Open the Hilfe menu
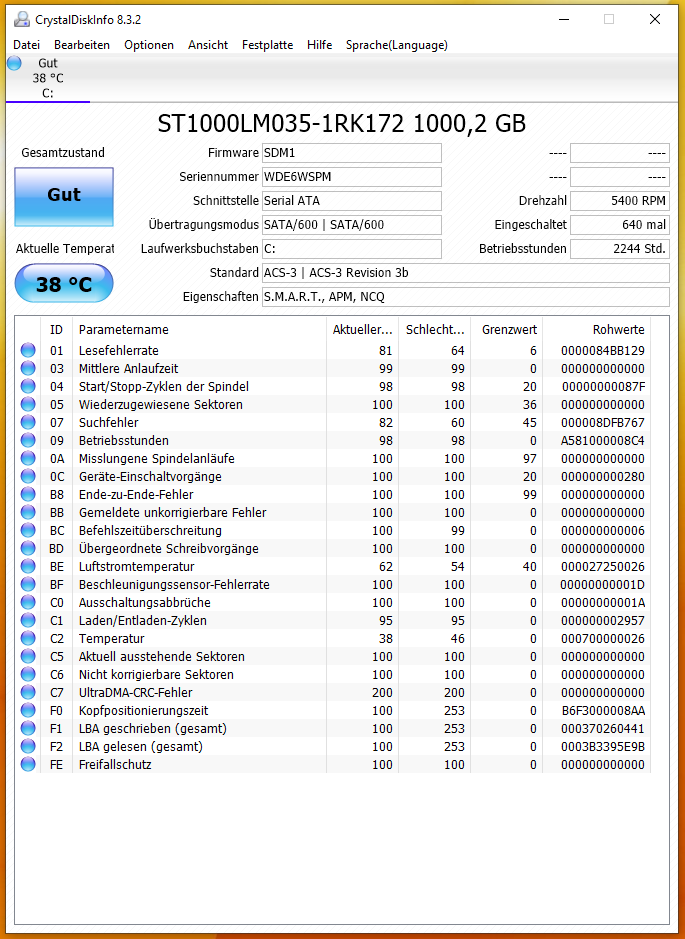Viewport: 685px width, 939px height. [319, 45]
